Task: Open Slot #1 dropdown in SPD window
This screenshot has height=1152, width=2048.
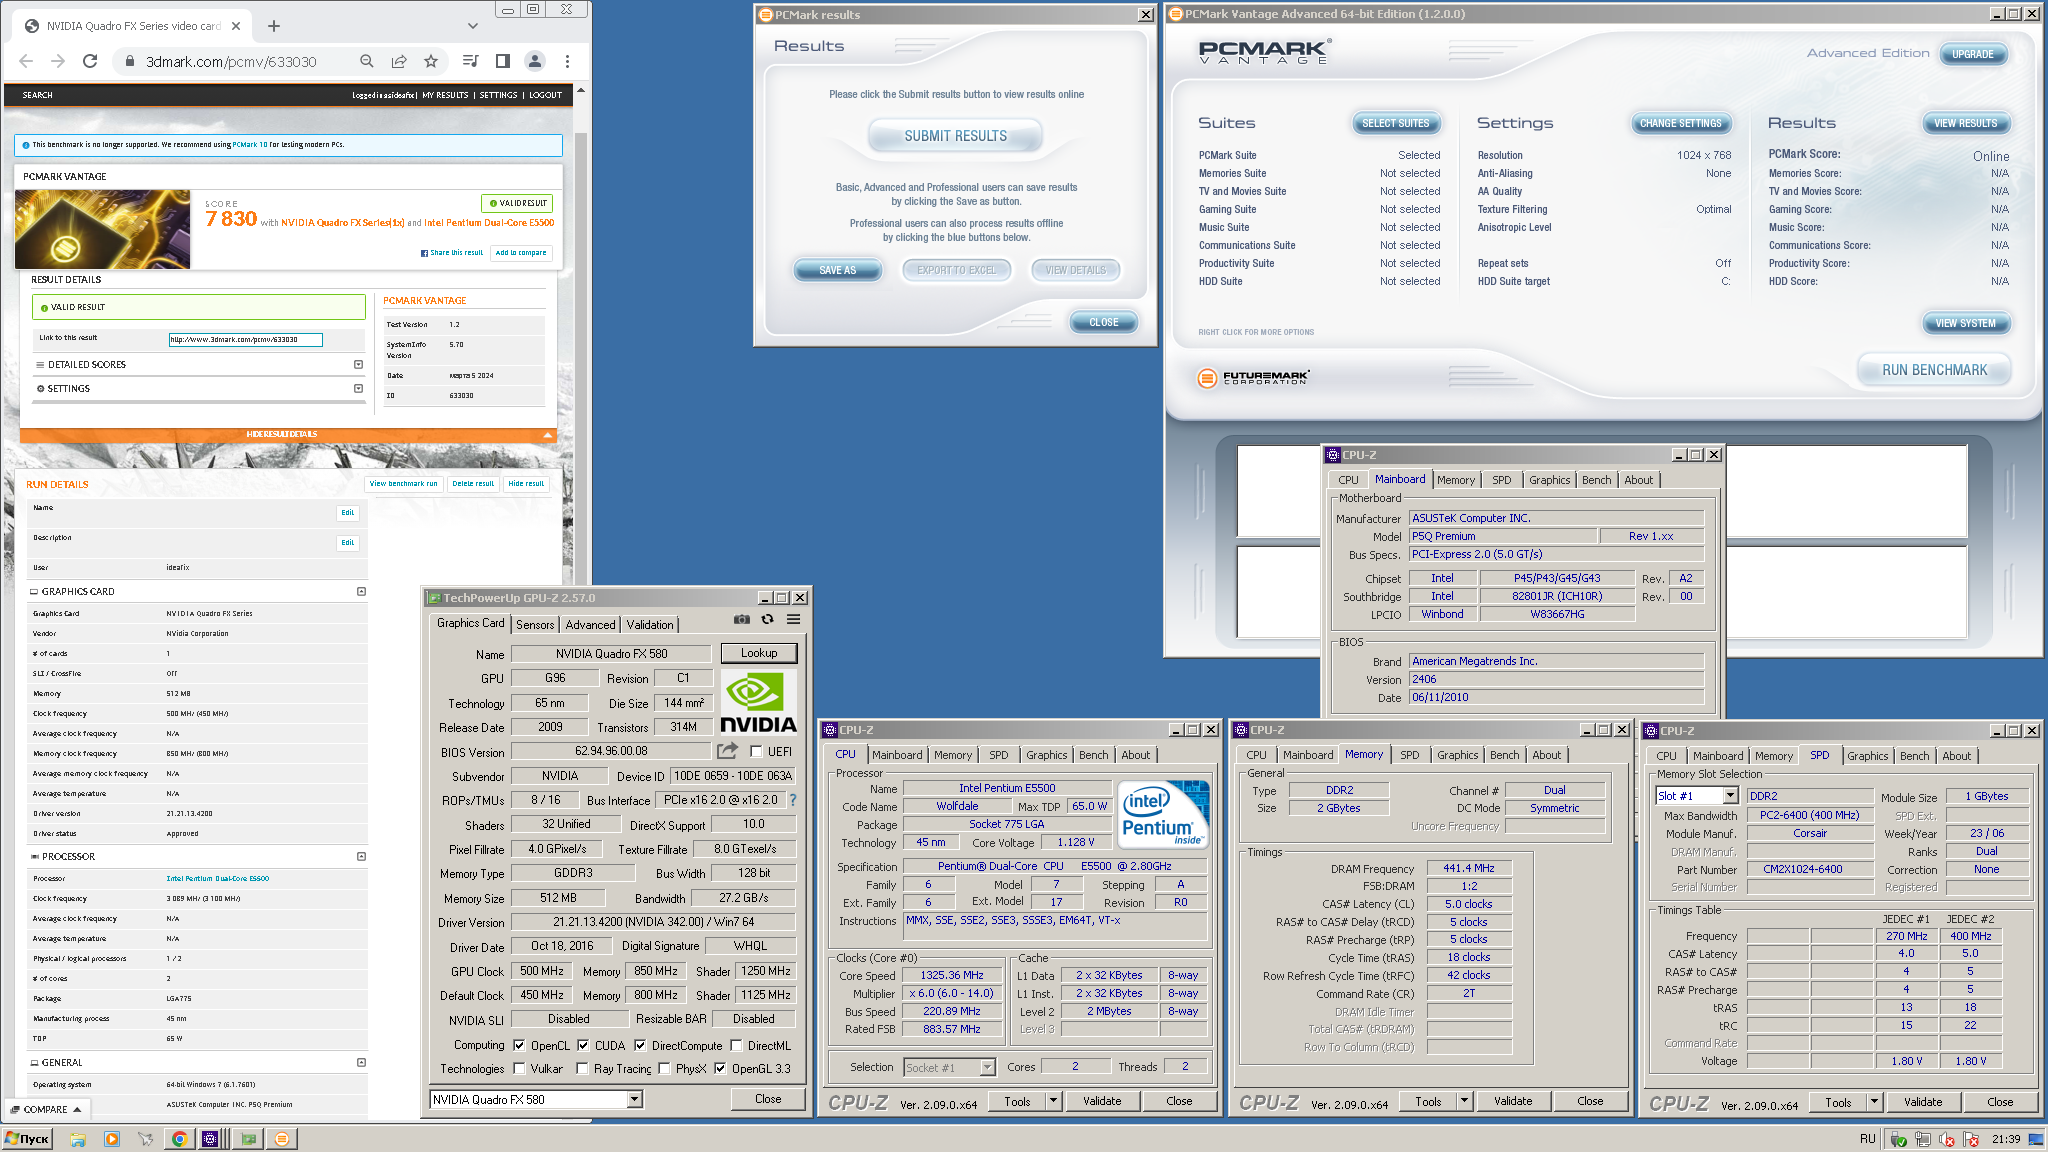Action: 1730,796
